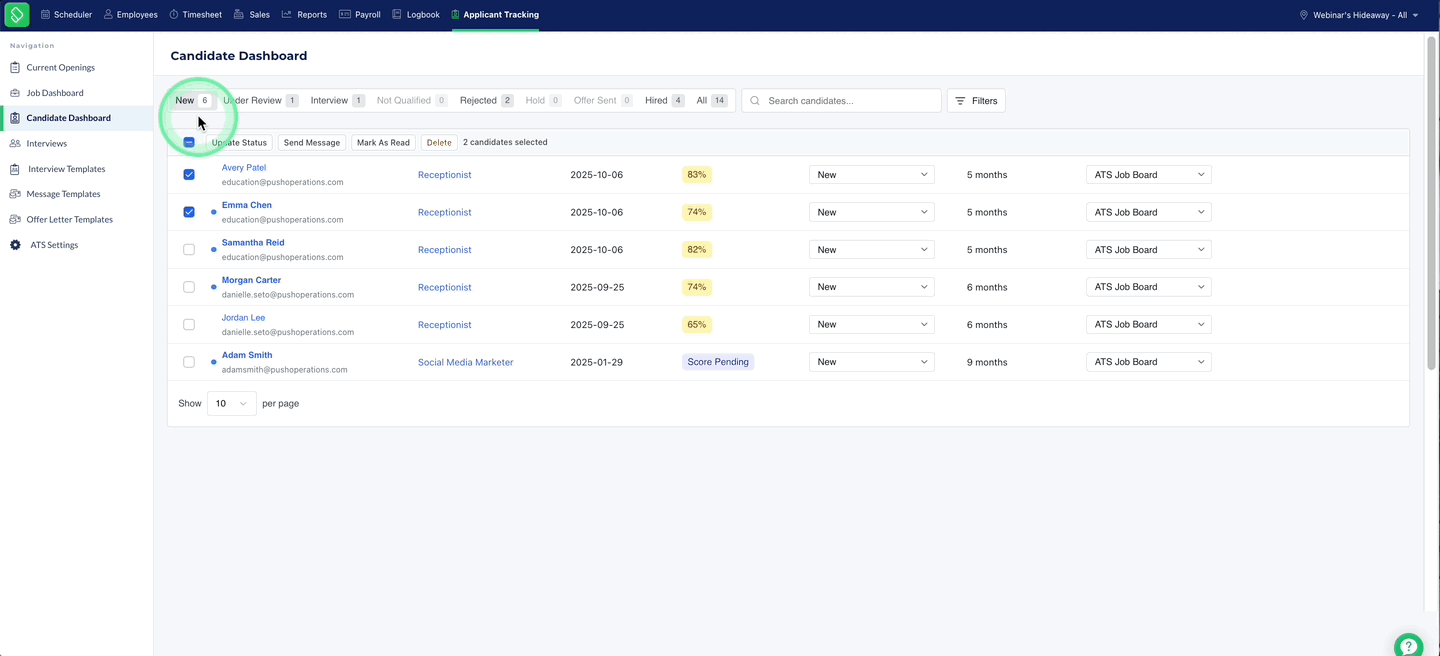
Task: Open the green help question mark icon
Action: coord(1408,645)
